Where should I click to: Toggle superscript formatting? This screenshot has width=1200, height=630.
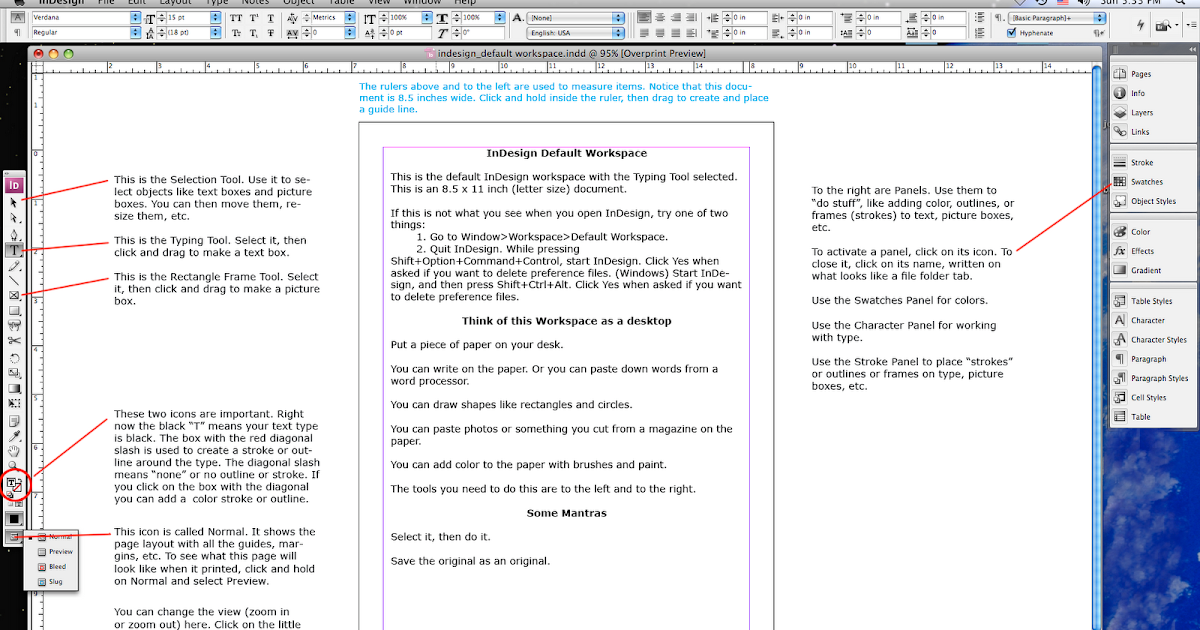(252, 17)
